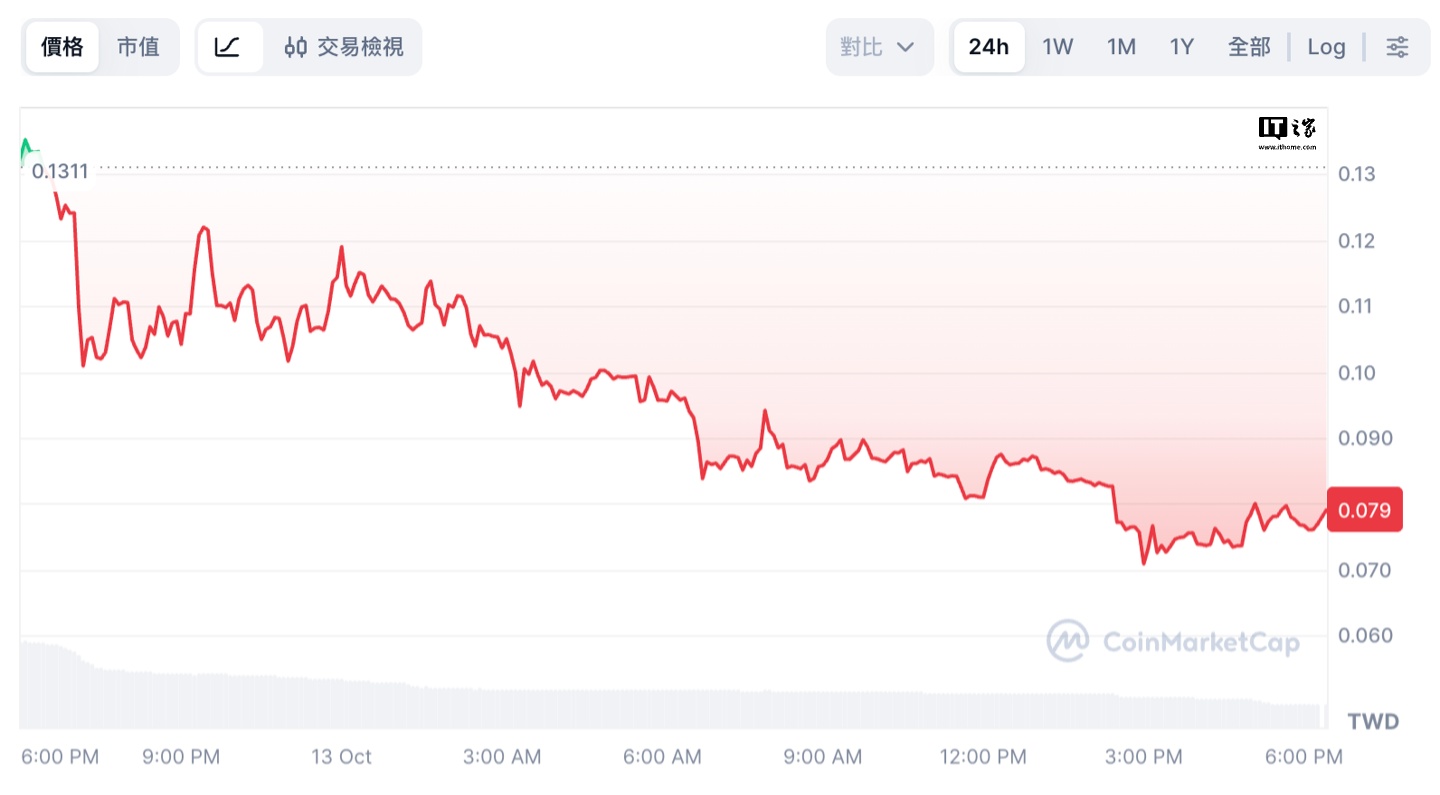This screenshot has height=795, width=1440.
Task: Choose the 1M time range
Action: coord(1121,47)
